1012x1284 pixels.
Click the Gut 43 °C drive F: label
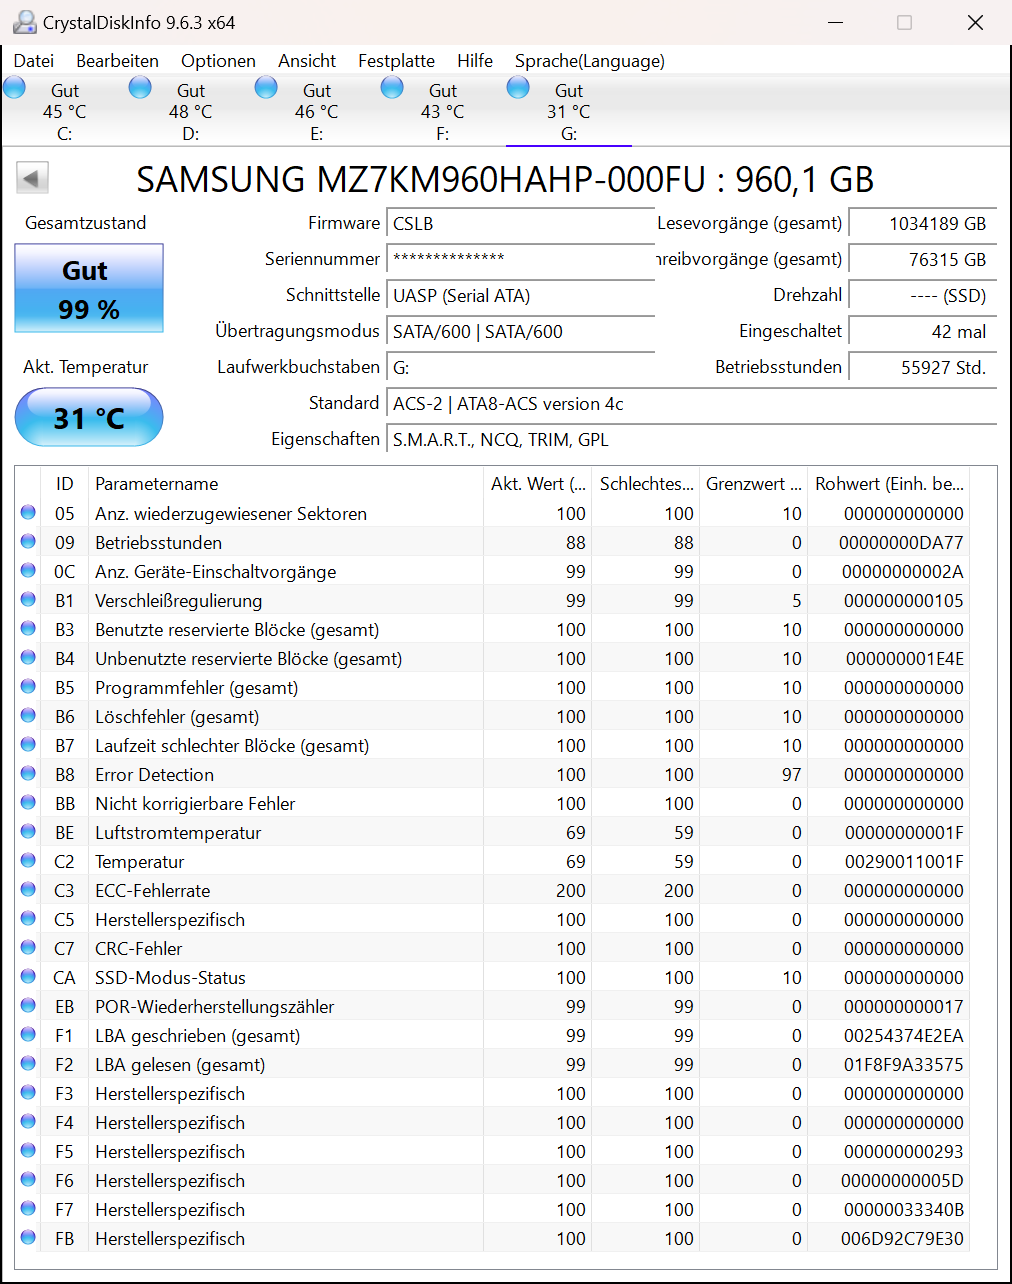(443, 111)
